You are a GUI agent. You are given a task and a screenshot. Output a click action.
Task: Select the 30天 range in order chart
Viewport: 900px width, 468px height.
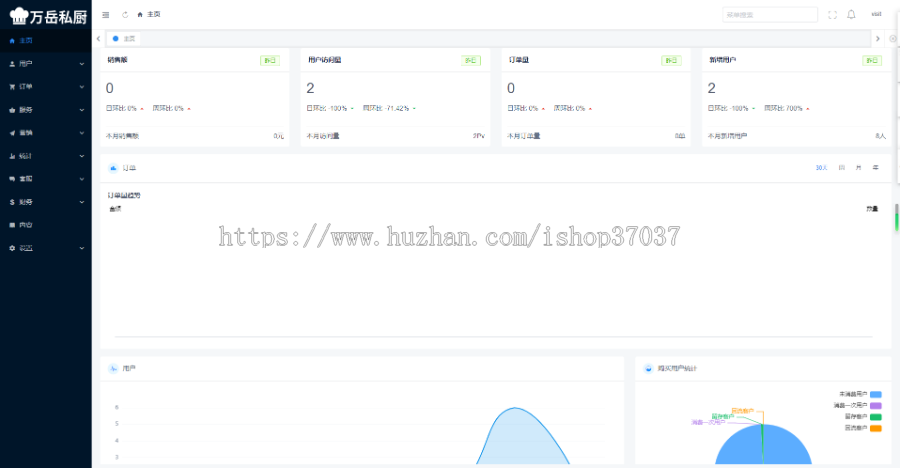821,168
